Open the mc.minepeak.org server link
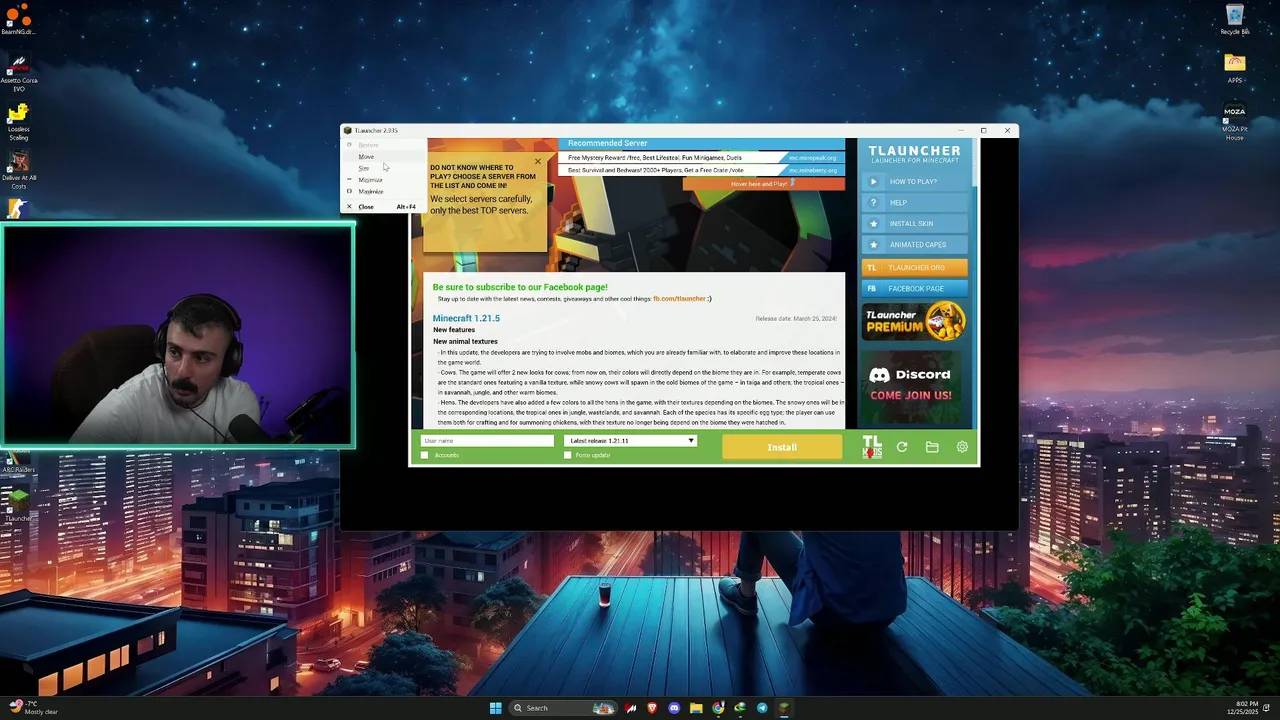The width and height of the screenshot is (1280, 720). click(812, 158)
